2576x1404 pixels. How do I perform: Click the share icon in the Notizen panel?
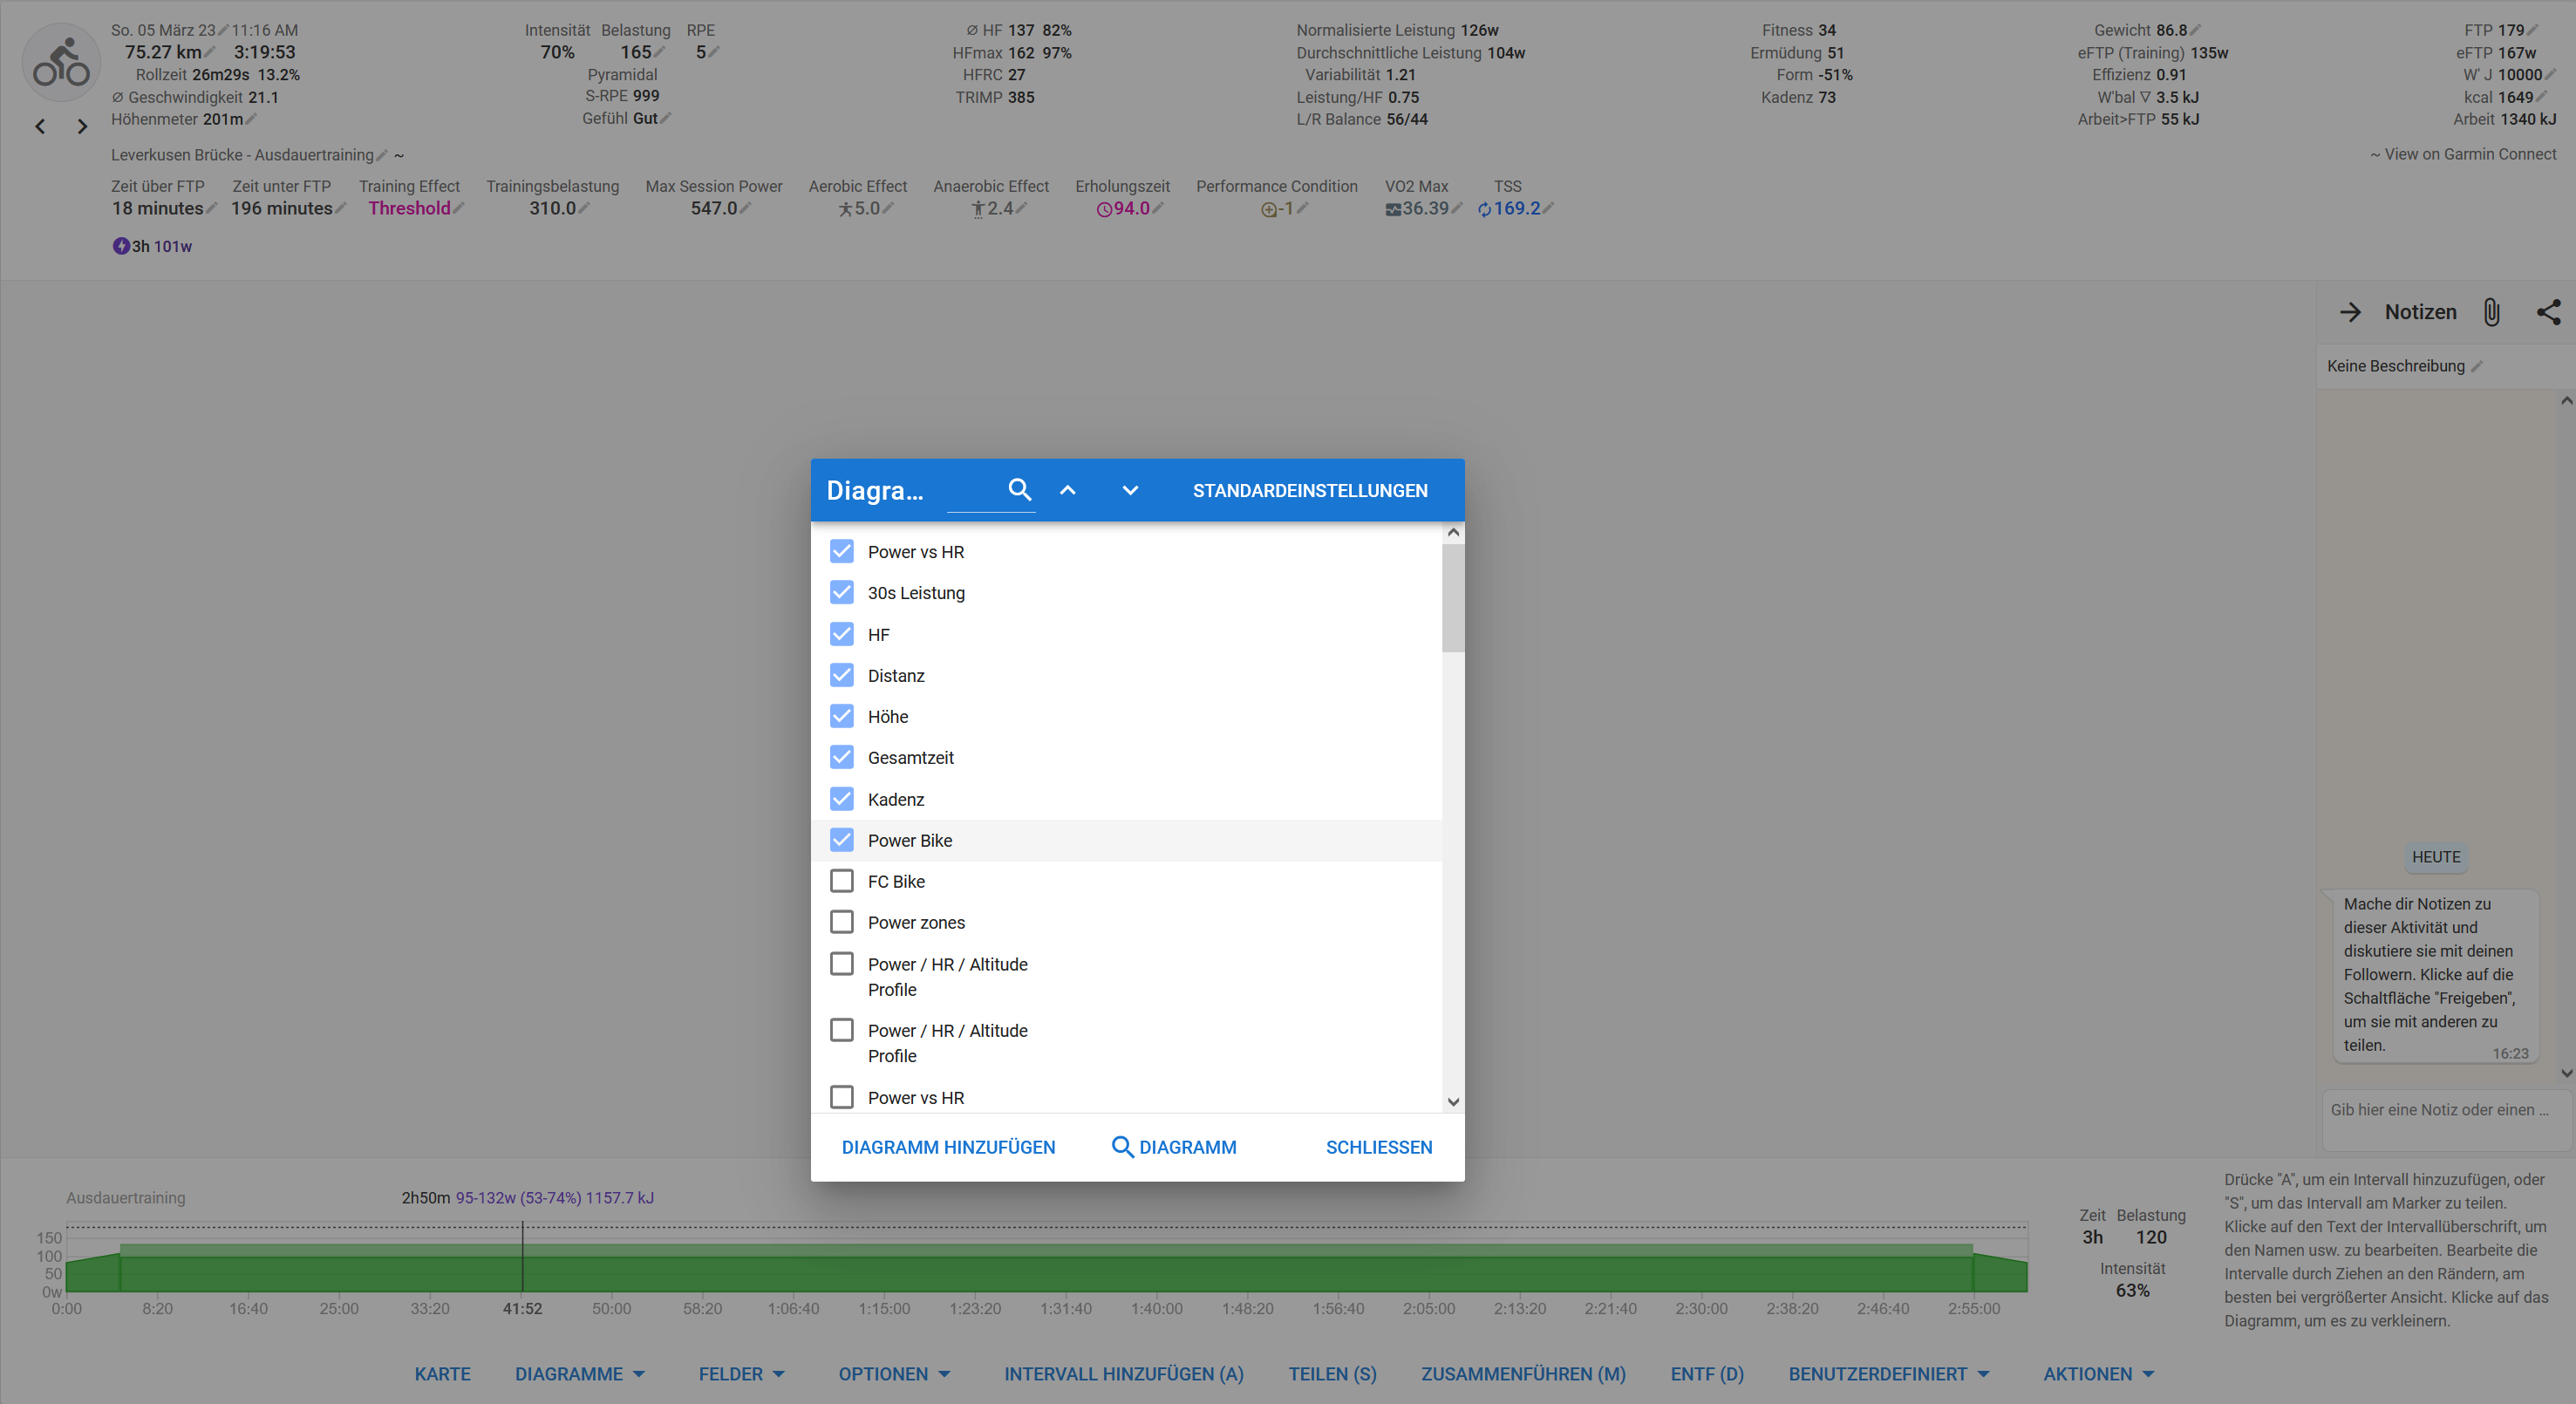(x=2549, y=312)
